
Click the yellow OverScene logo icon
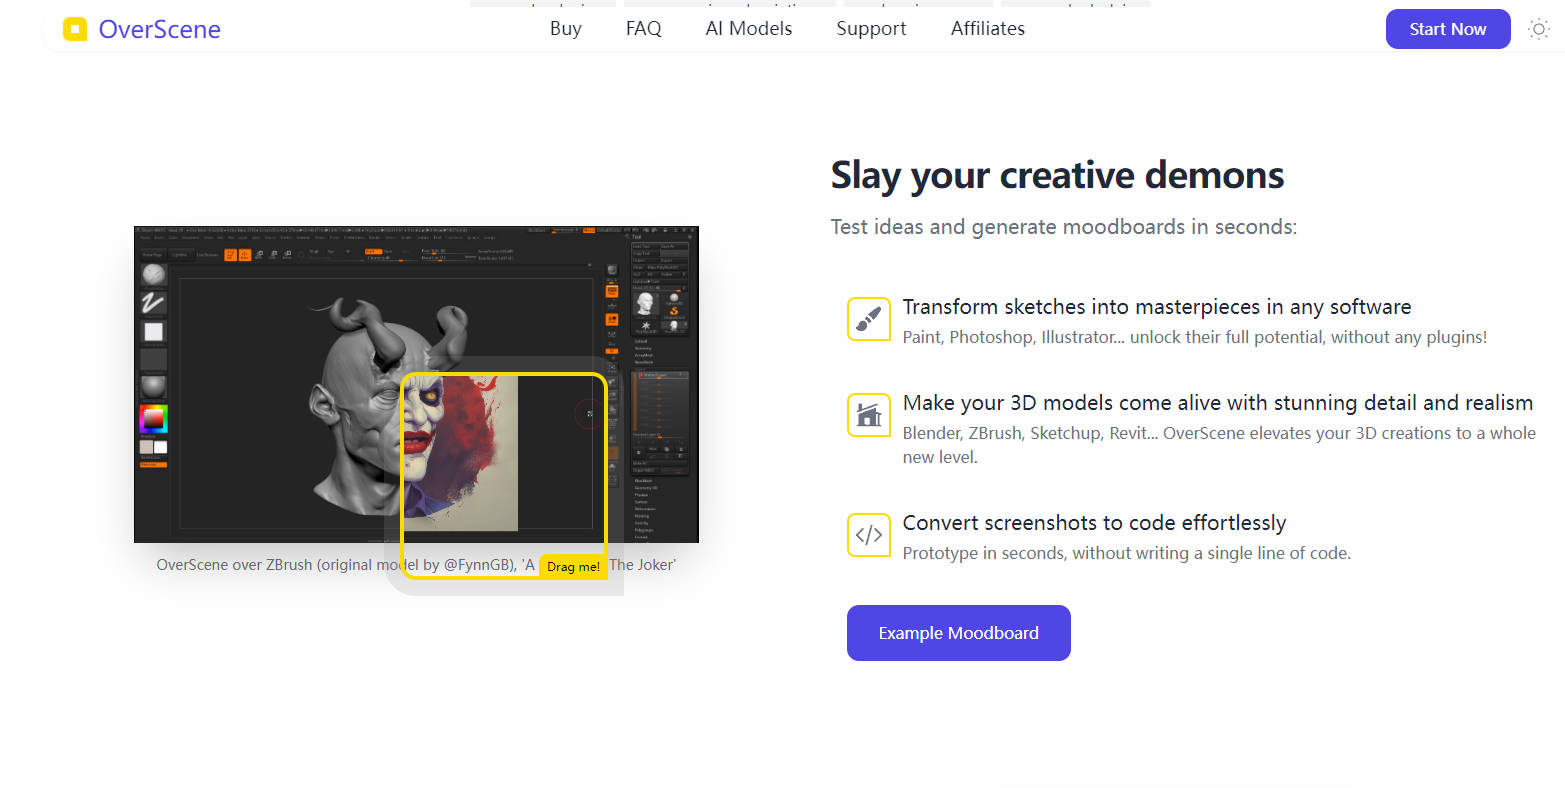(x=75, y=29)
